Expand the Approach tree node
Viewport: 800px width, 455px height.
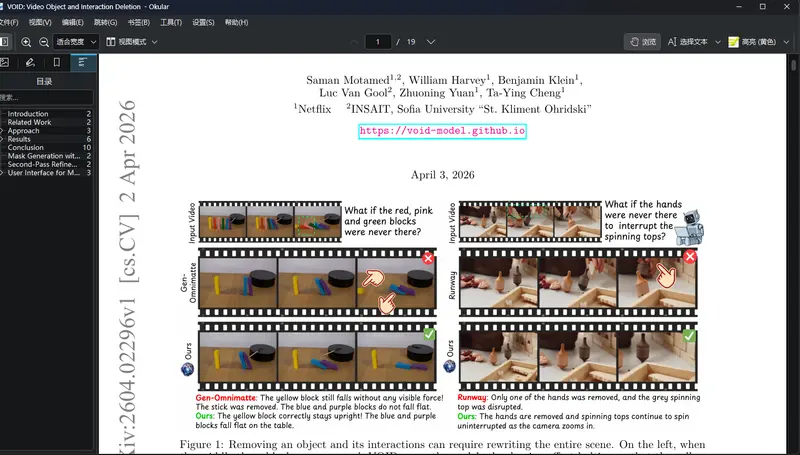click(2, 131)
